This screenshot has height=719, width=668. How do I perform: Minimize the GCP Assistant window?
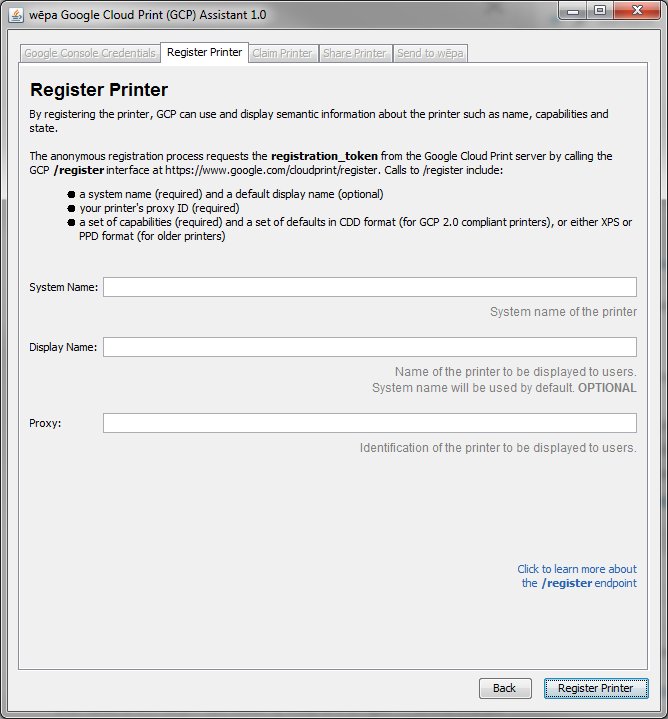click(x=573, y=11)
